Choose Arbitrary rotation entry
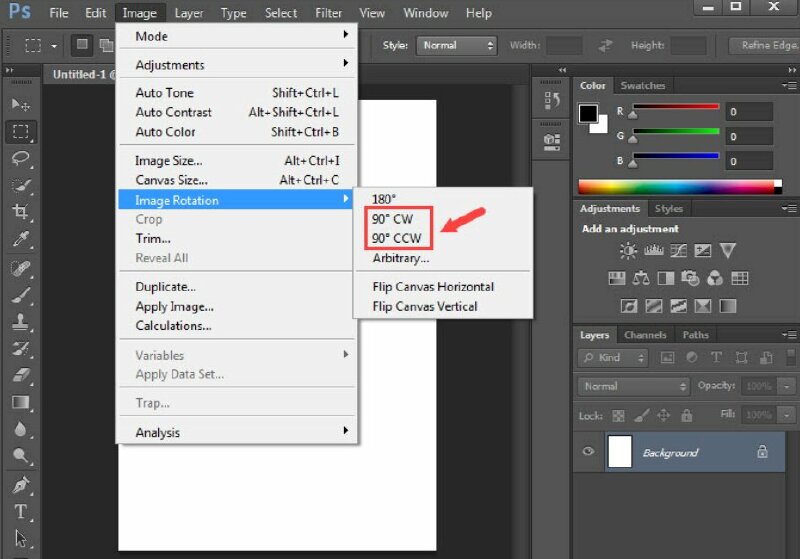The image size is (800, 559). 401,258
